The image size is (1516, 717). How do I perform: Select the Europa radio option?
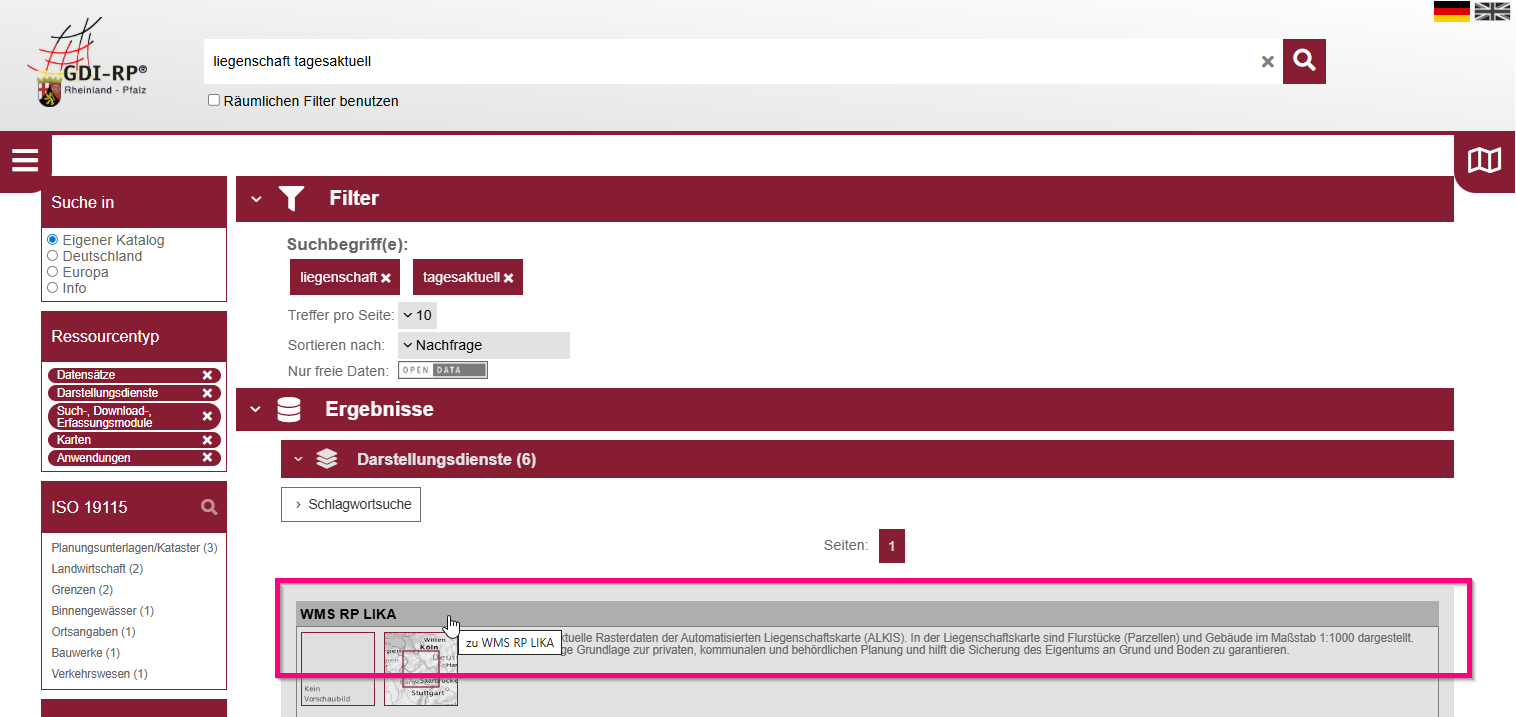pos(53,272)
